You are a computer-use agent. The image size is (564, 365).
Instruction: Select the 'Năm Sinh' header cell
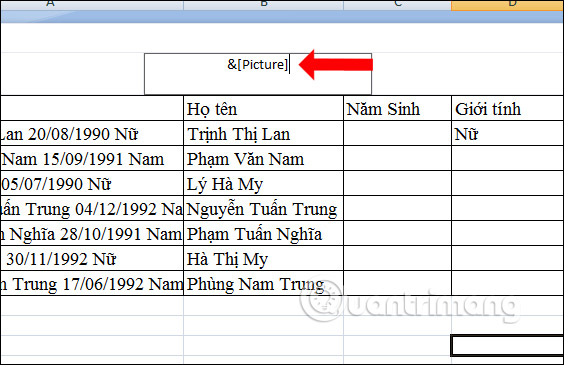coord(397,108)
